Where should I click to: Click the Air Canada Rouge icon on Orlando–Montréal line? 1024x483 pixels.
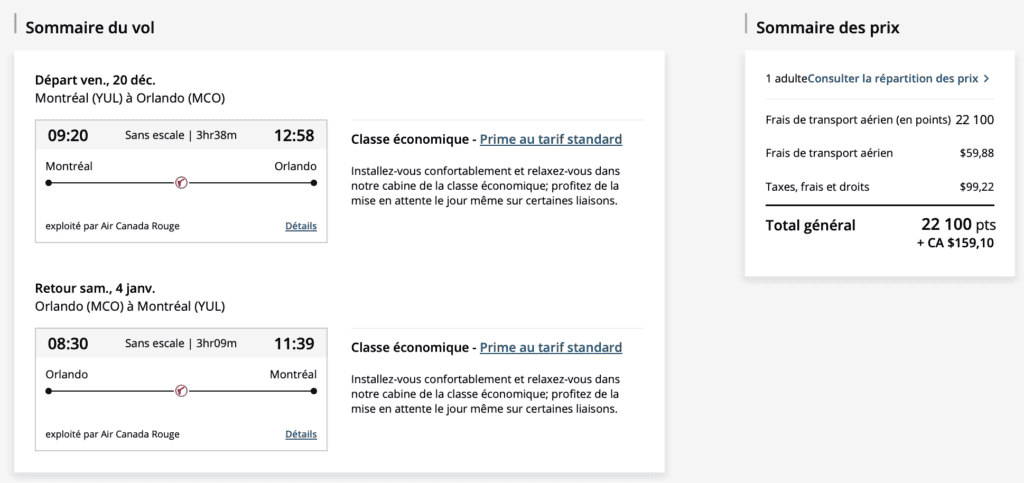tap(181, 391)
